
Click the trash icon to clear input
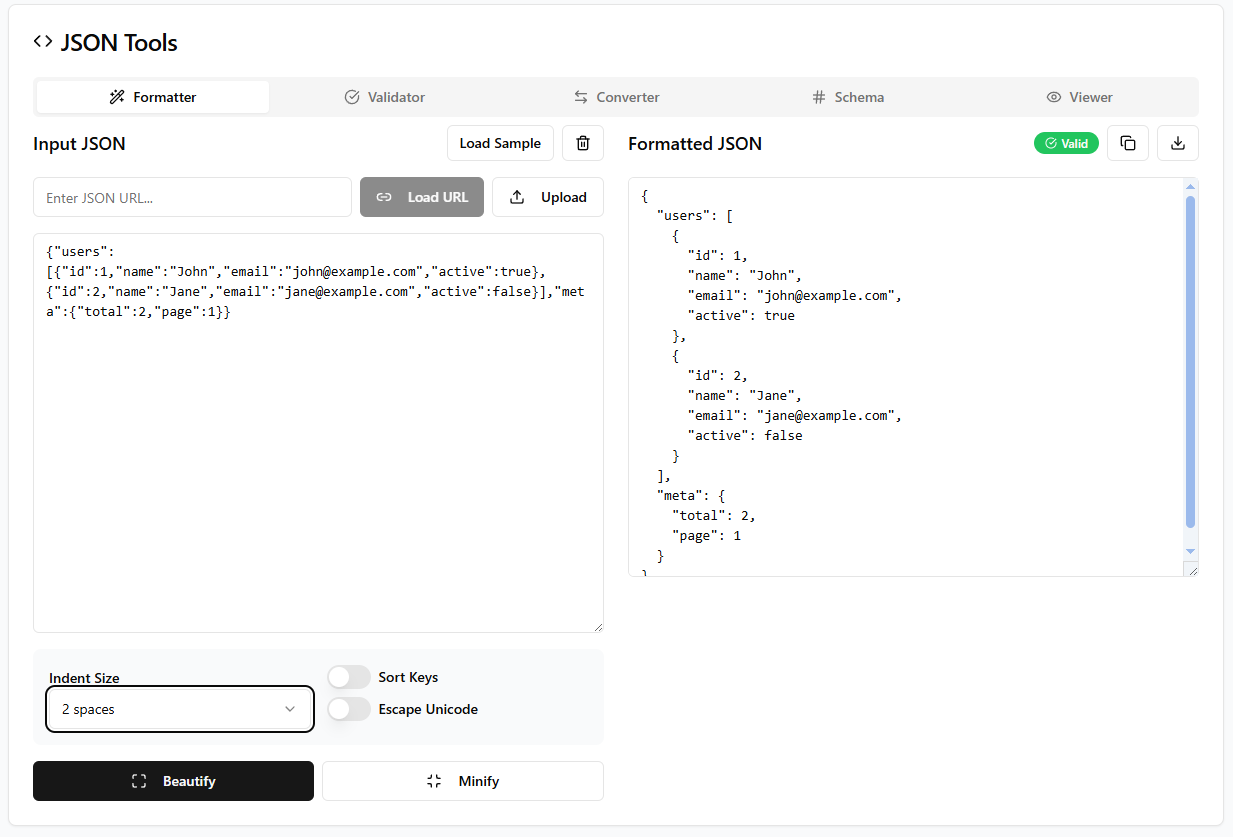[583, 143]
